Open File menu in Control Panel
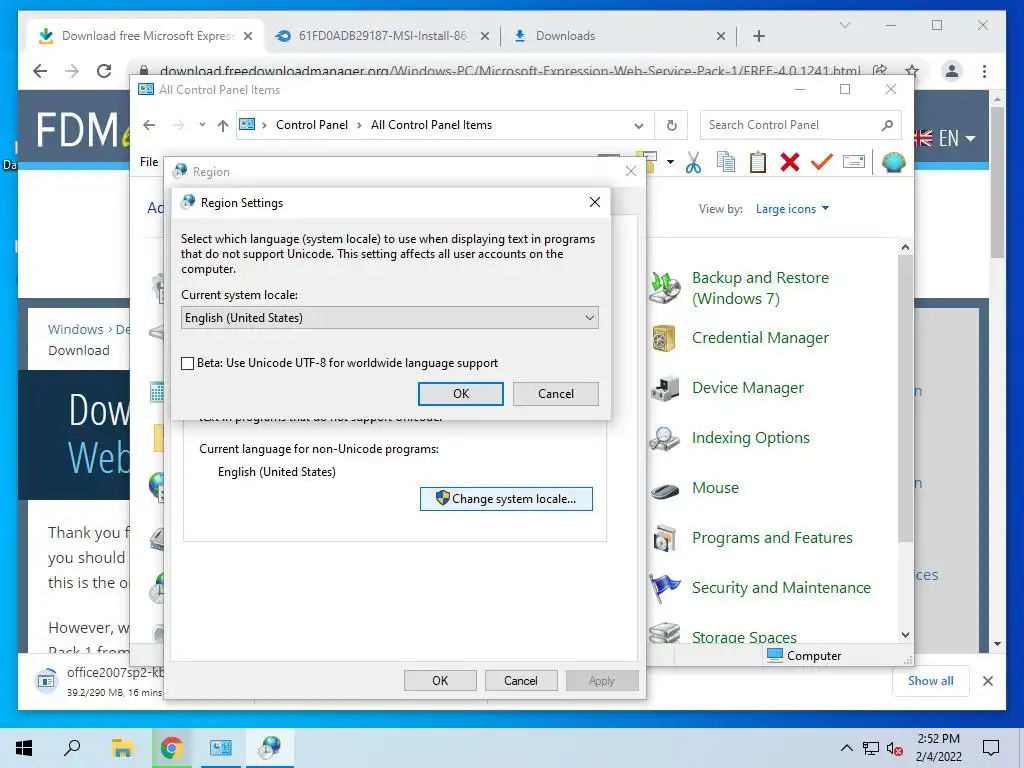Screen dimensions: 1024x768 149,161
